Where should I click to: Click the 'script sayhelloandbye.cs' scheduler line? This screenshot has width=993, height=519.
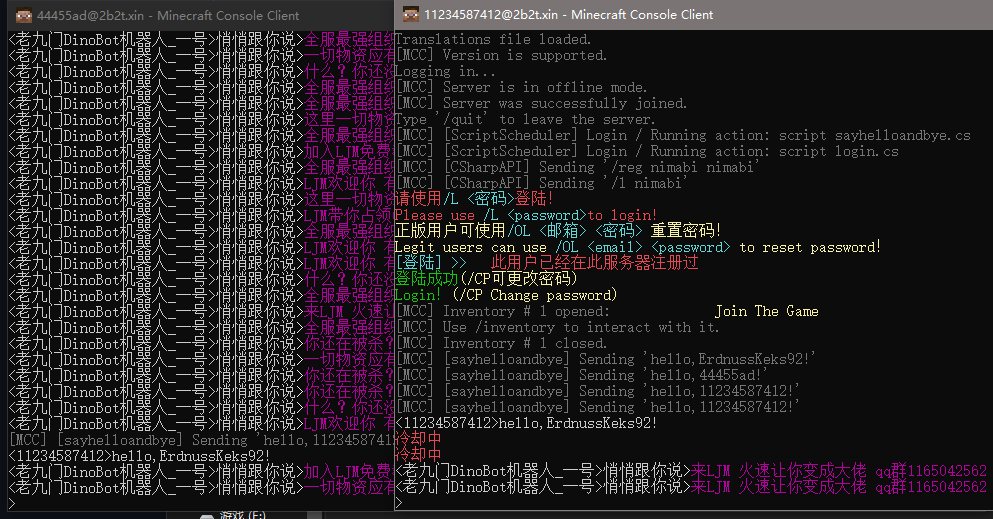(x=683, y=135)
